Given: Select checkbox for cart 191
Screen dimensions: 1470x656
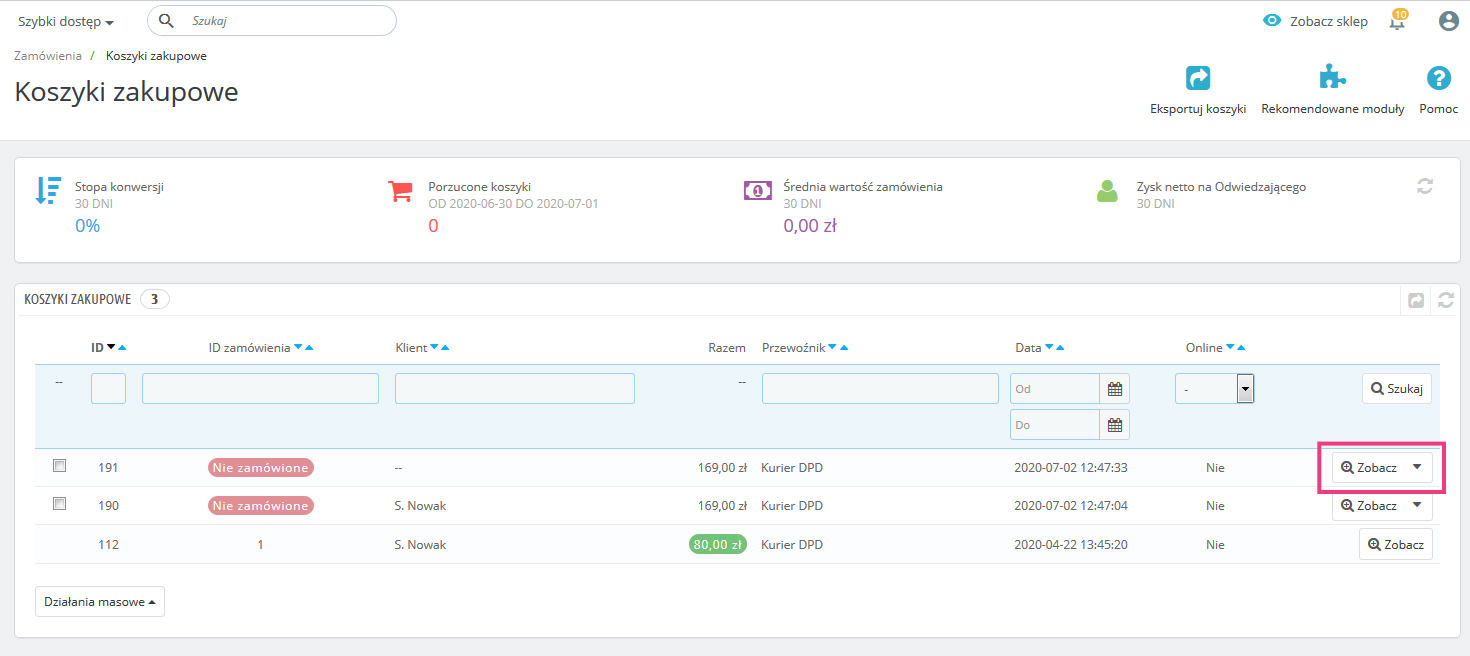Looking at the screenshot, I should tap(59, 466).
